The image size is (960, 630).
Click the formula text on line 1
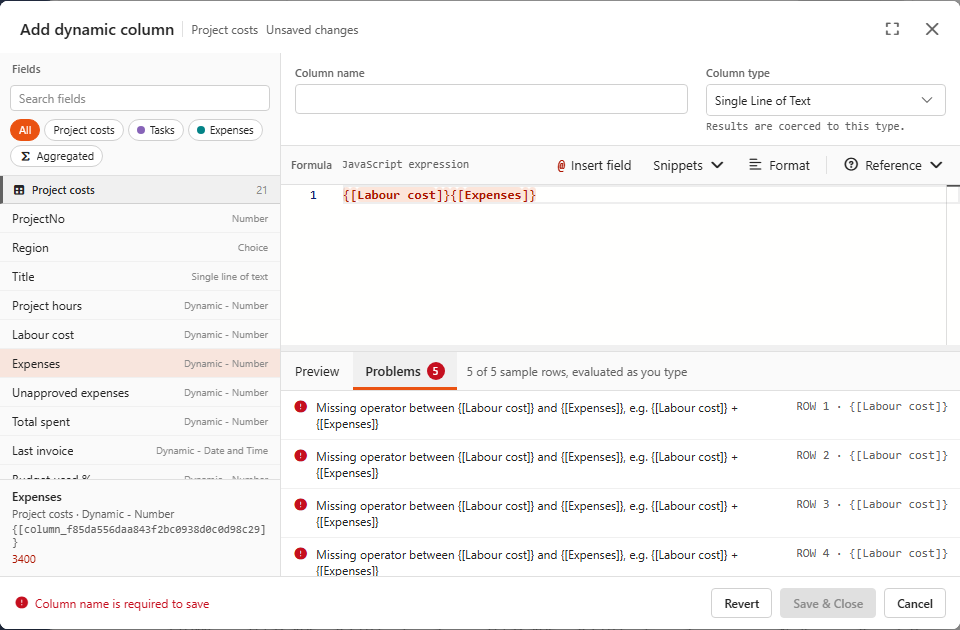(x=440, y=195)
